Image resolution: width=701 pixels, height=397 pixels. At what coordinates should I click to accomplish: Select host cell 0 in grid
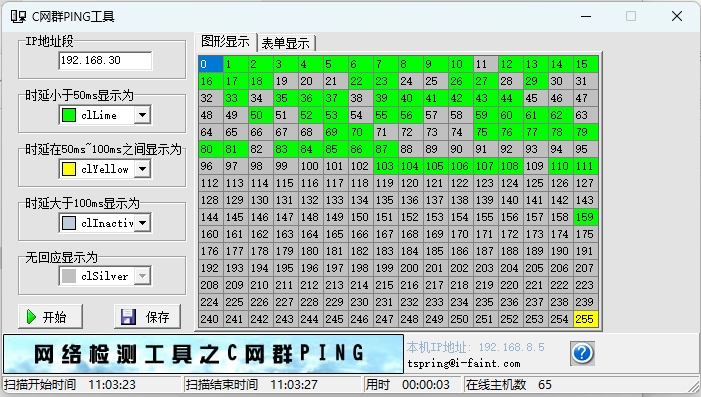(211, 64)
